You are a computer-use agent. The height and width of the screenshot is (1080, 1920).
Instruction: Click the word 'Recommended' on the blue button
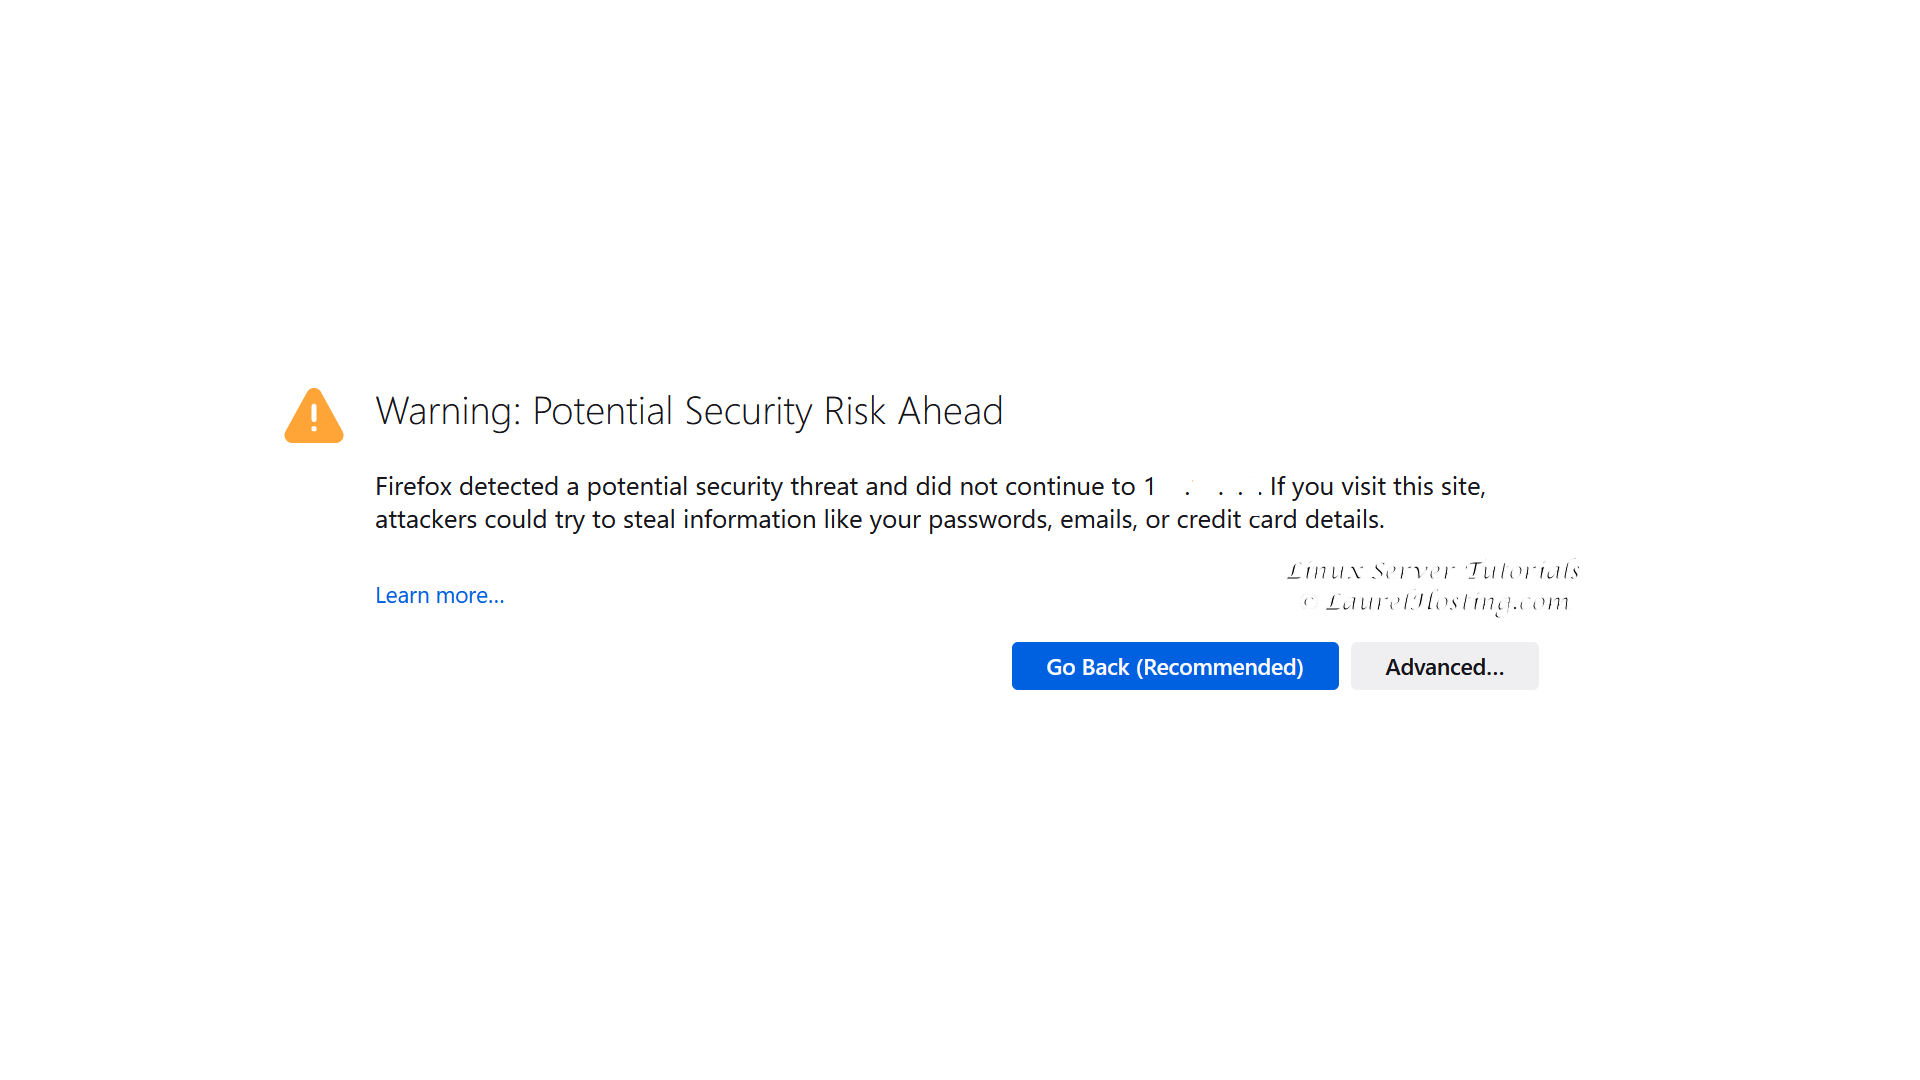pos(1221,667)
